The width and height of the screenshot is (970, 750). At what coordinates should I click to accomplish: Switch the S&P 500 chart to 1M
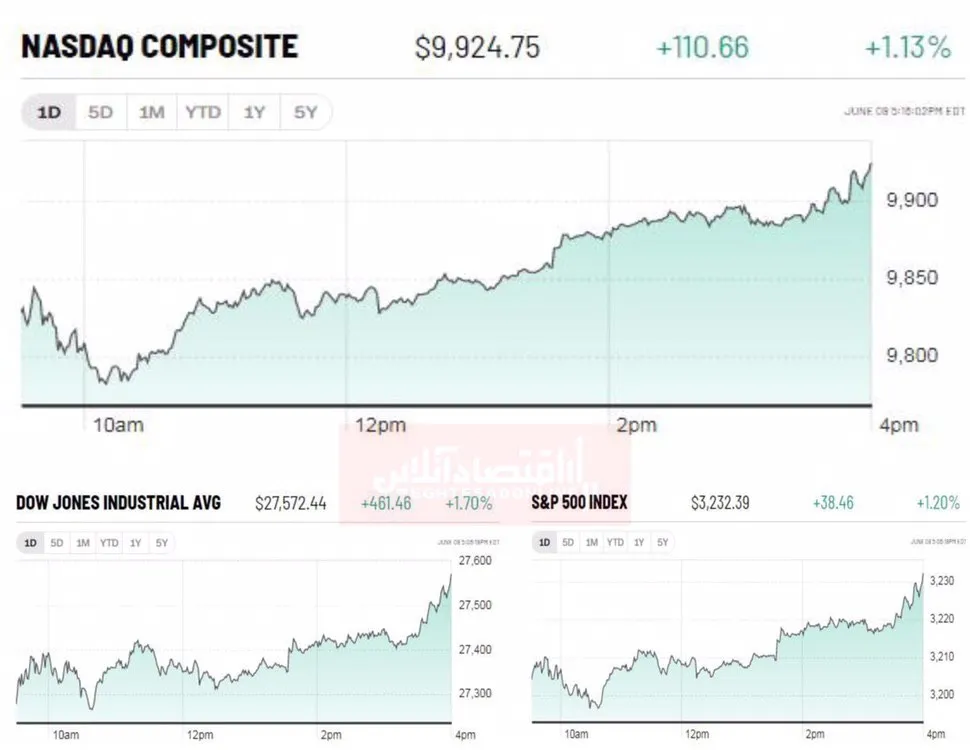591,543
